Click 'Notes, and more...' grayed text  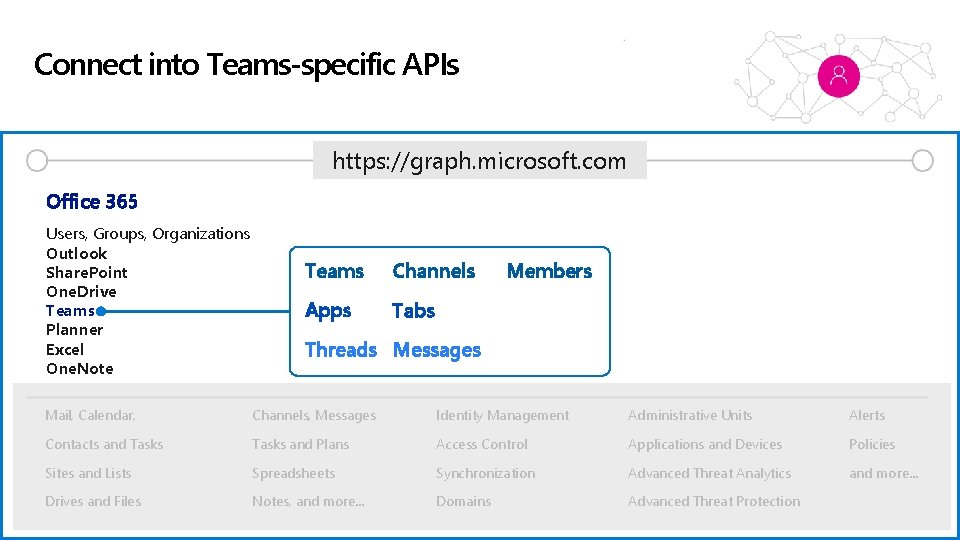(x=308, y=501)
